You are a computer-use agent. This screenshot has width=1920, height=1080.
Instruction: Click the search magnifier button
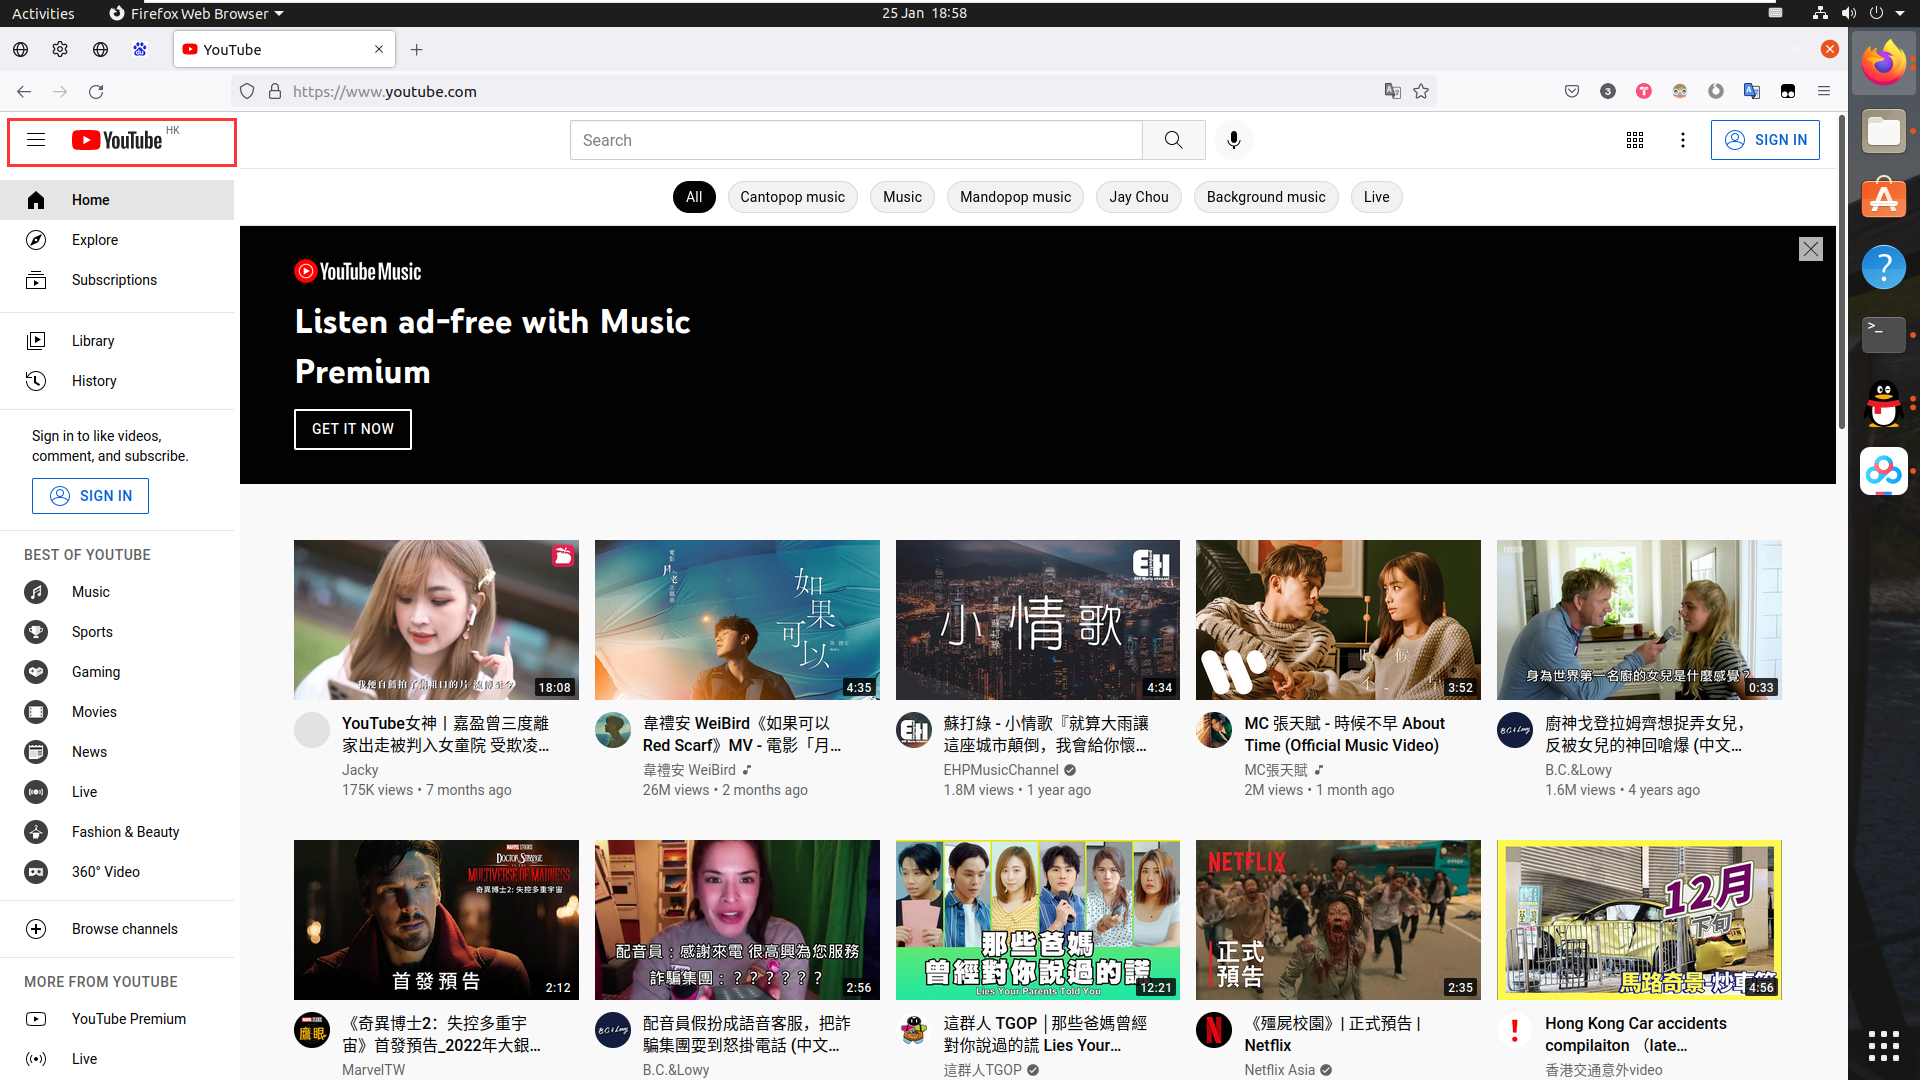(1173, 140)
